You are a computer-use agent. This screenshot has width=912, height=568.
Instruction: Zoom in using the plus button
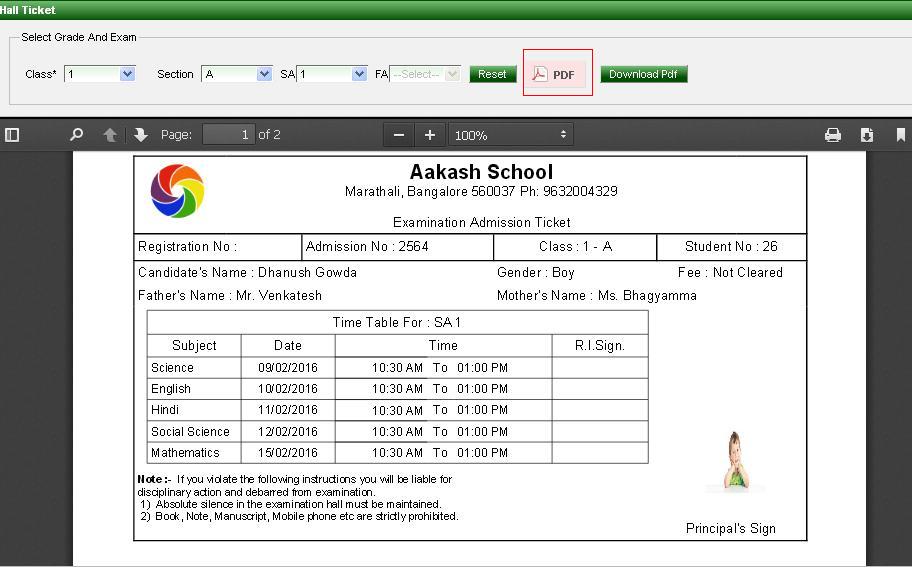point(430,135)
